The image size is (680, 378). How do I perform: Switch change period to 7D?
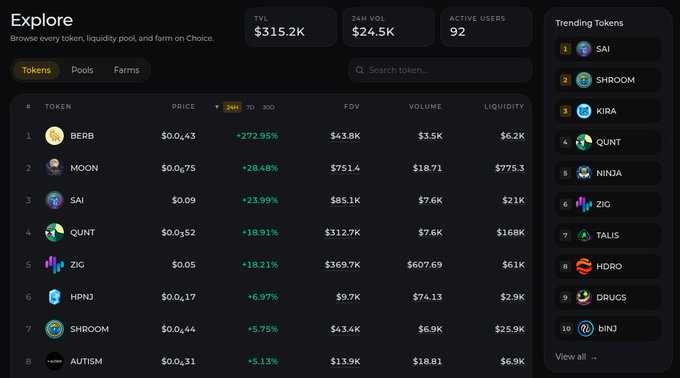tap(250, 107)
